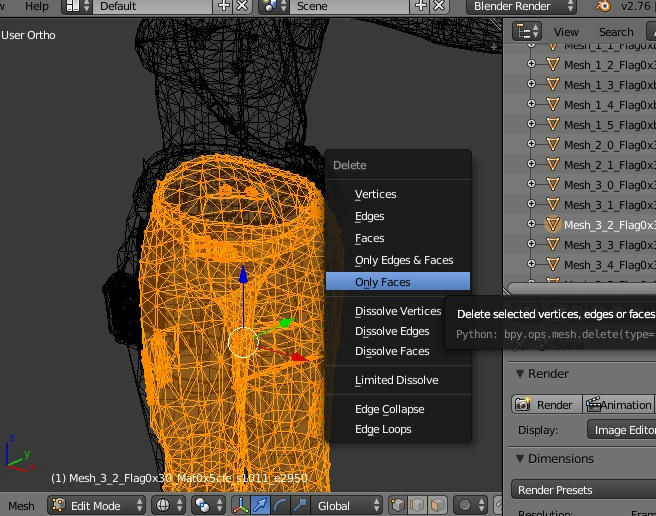Toggle the 3D manipulator axes widget
Viewport: 656px width, 516px height.
pyautogui.click(x=241, y=505)
